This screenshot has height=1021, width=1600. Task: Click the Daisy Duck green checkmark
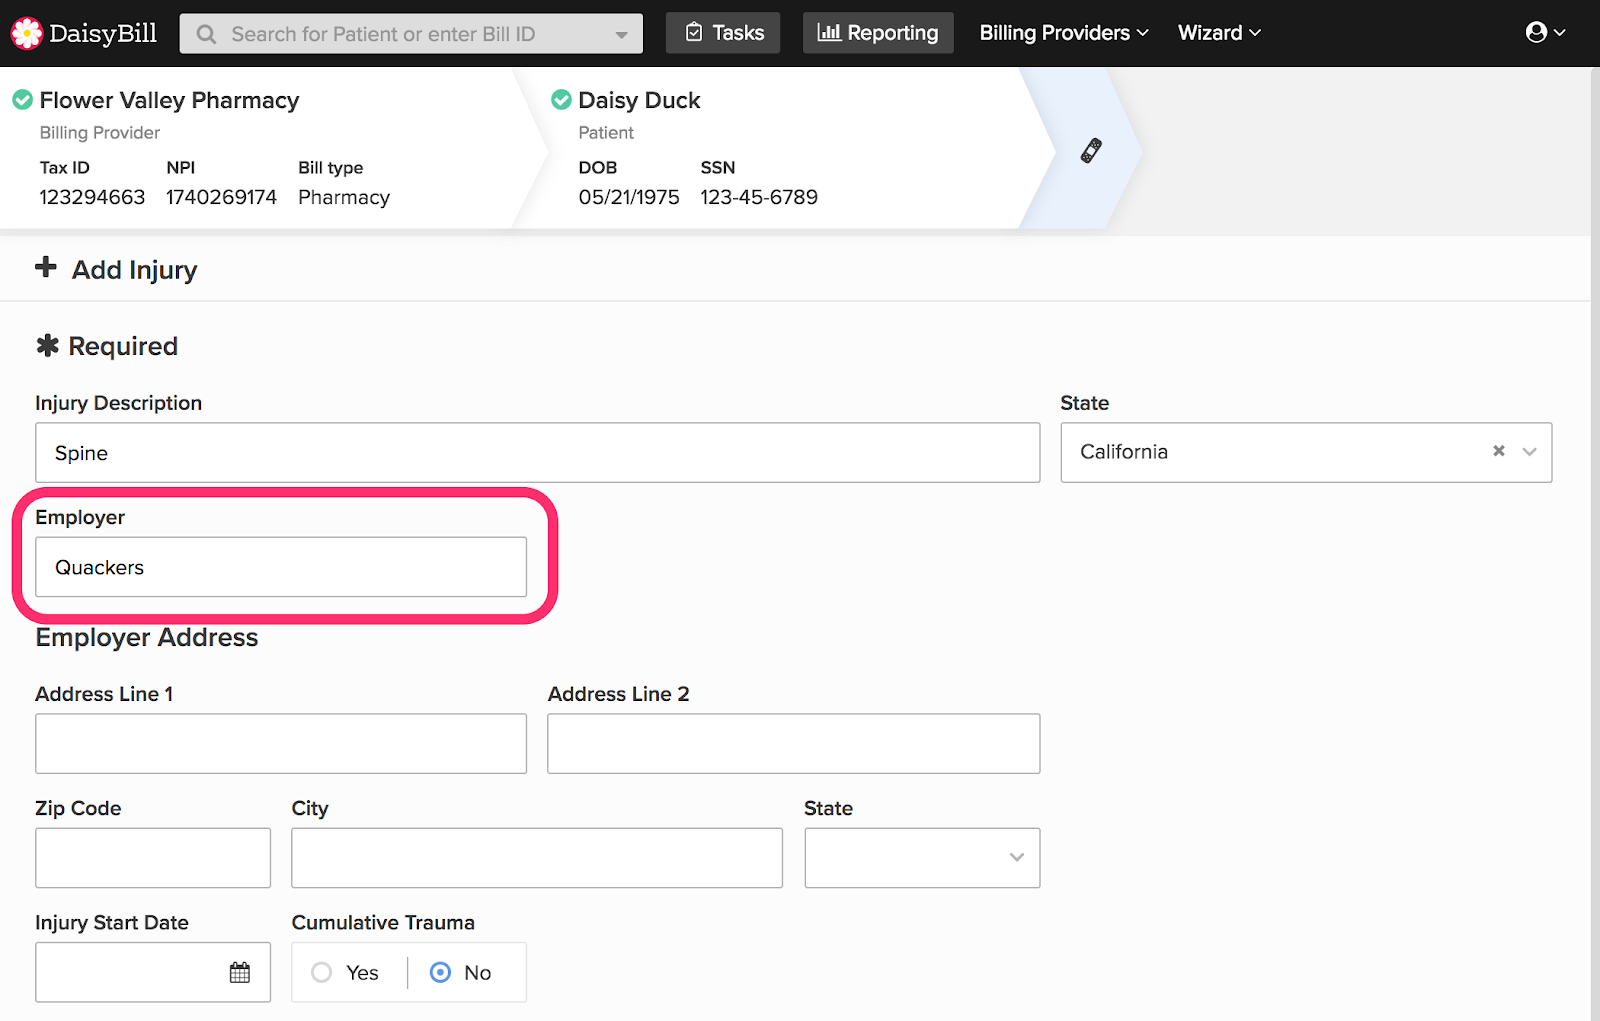click(561, 100)
